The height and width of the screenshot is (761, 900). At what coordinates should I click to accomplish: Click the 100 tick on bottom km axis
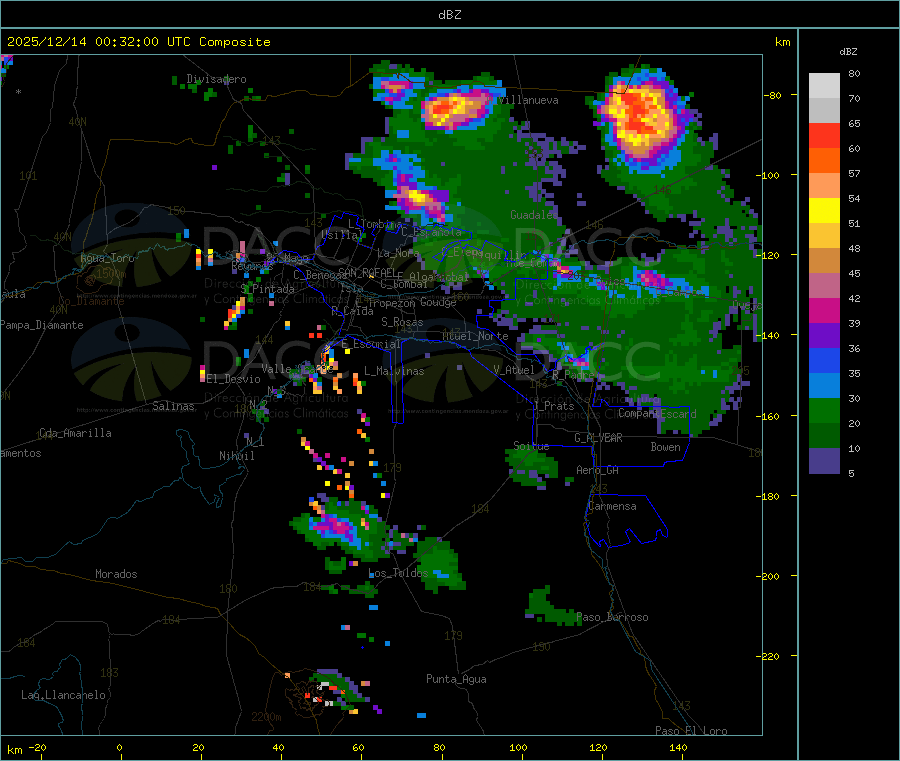click(x=518, y=747)
